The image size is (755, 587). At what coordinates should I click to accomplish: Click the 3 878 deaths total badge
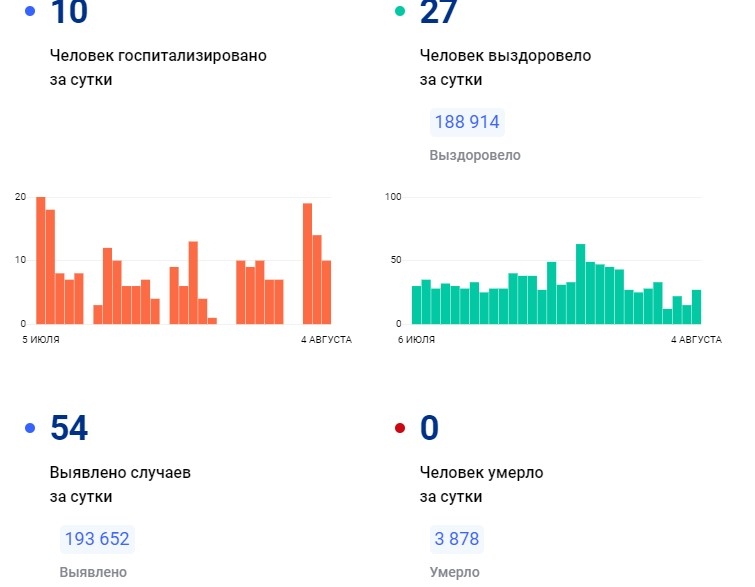coord(456,539)
